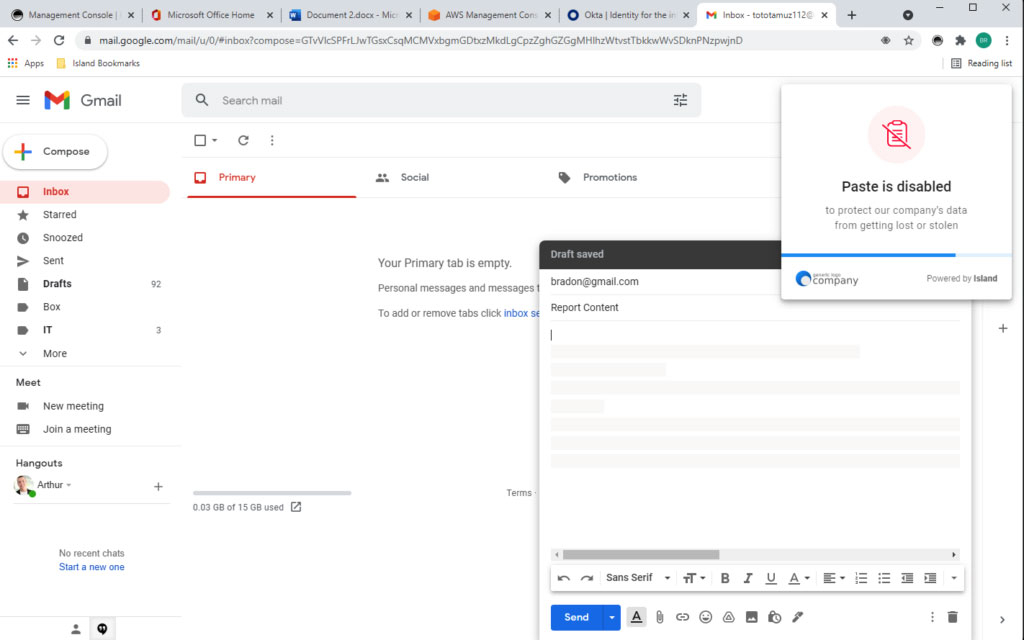
Task: Toggle bold formatting in compose toolbar
Action: [725, 578]
